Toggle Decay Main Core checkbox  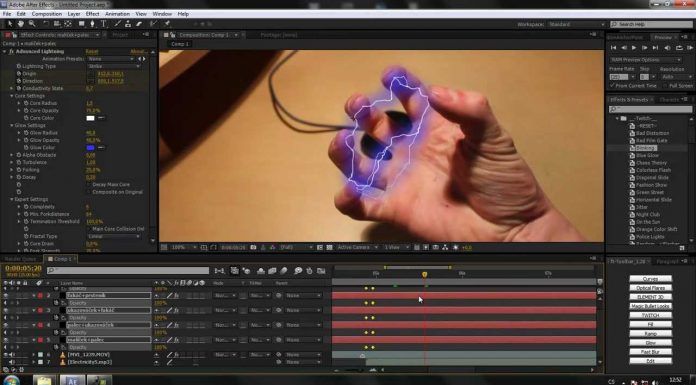pyautogui.click(x=88, y=185)
